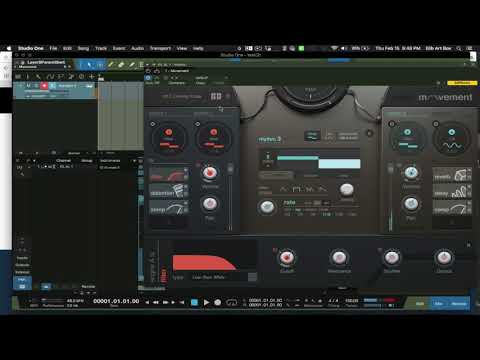The width and height of the screenshot is (480, 360).
Task: Click the filter effect slot on left side
Action: 168,174
